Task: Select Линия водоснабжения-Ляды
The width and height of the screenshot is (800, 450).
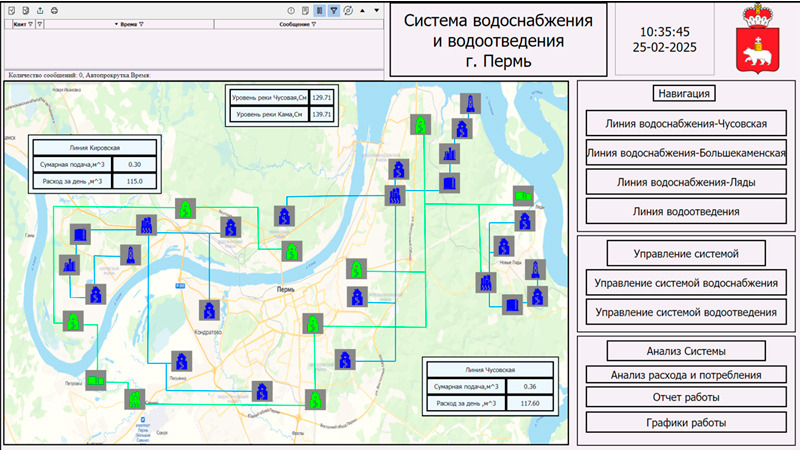Action: click(686, 182)
